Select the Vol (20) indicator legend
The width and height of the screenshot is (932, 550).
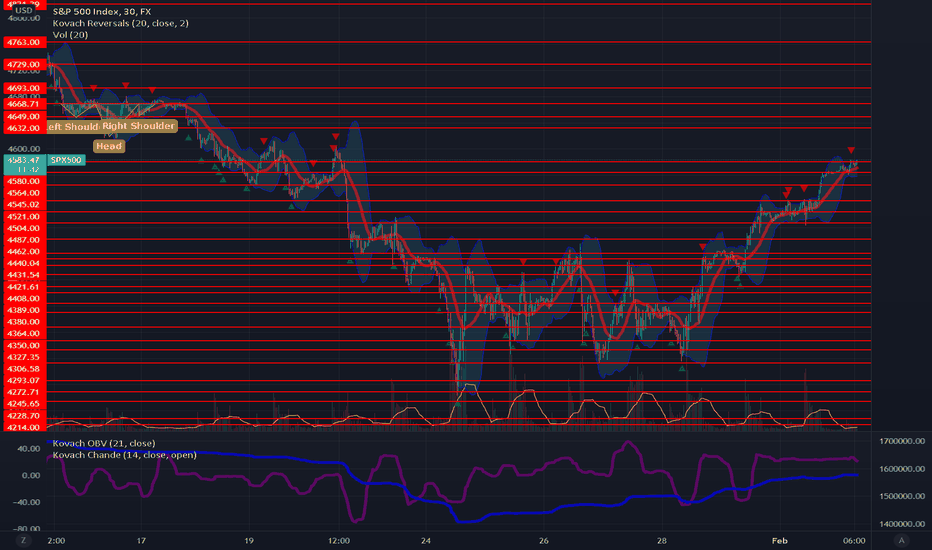(x=70, y=34)
